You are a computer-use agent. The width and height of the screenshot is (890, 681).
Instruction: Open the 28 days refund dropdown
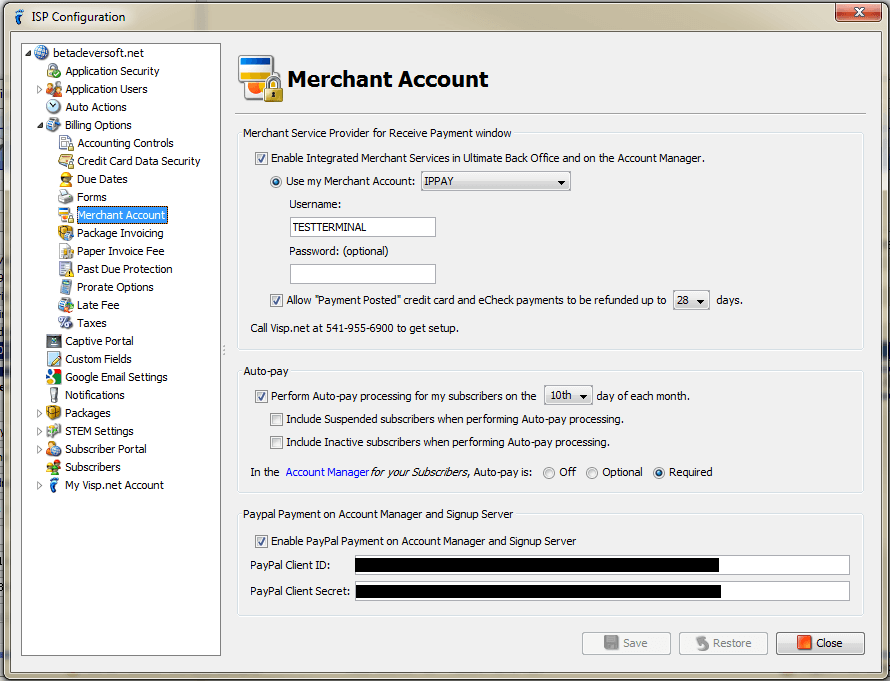pos(691,300)
